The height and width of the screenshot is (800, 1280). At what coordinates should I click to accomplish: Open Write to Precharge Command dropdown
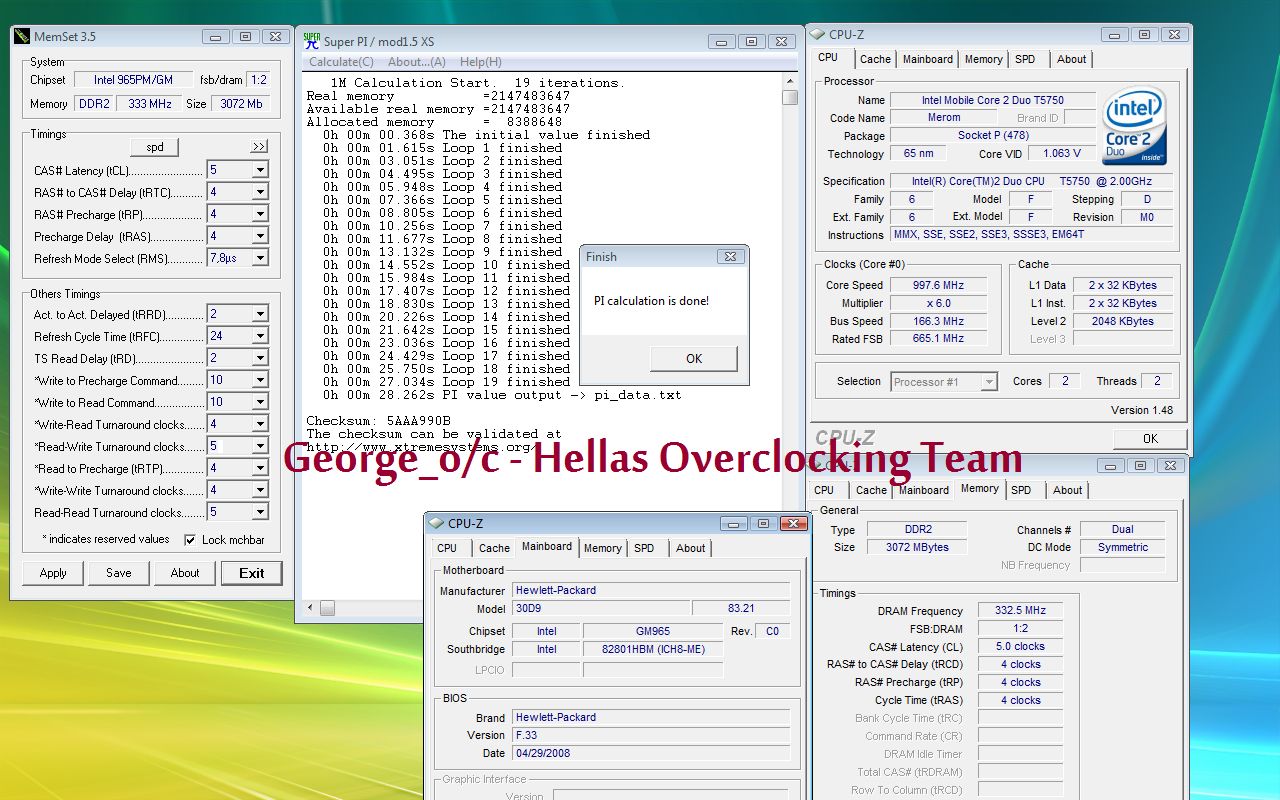tap(260, 380)
